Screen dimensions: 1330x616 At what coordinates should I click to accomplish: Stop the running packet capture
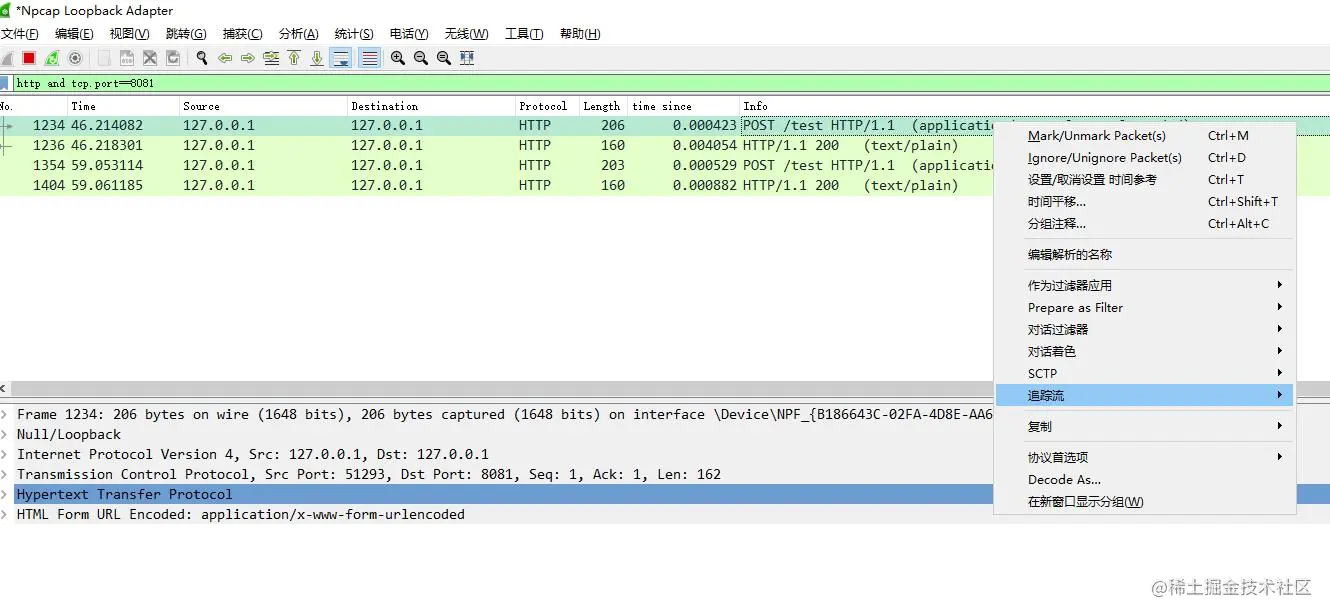click(29, 58)
